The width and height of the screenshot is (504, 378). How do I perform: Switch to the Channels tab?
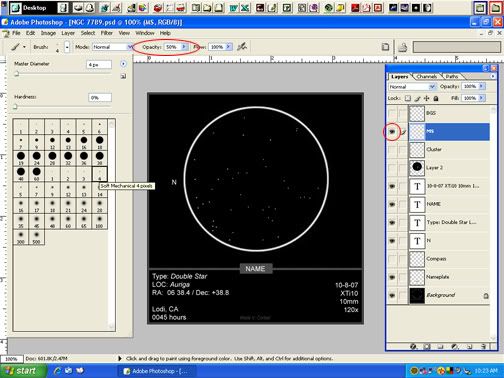pyautogui.click(x=427, y=76)
